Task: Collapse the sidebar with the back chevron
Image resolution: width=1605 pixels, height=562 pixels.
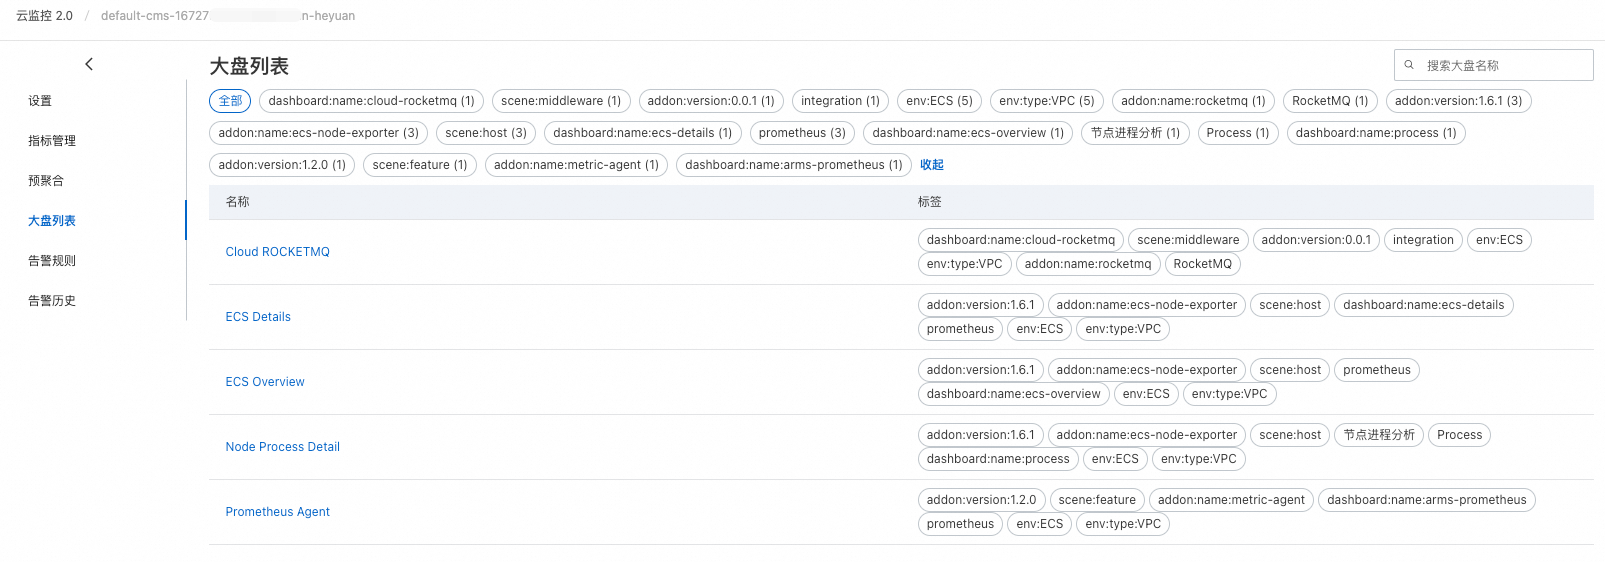Action: point(89,64)
